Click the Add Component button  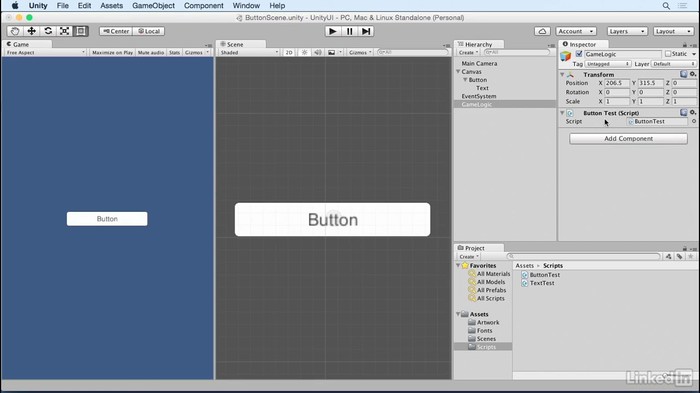pos(628,138)
